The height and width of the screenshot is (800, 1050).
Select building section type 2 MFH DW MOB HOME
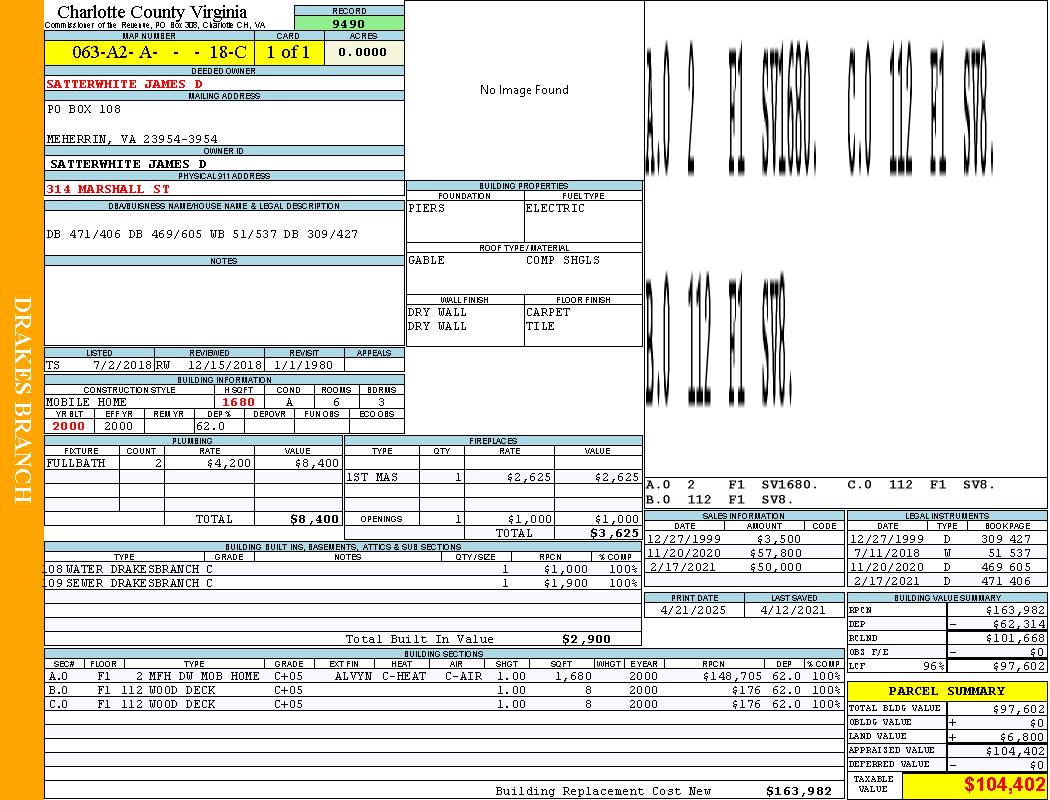coord(198,677)
